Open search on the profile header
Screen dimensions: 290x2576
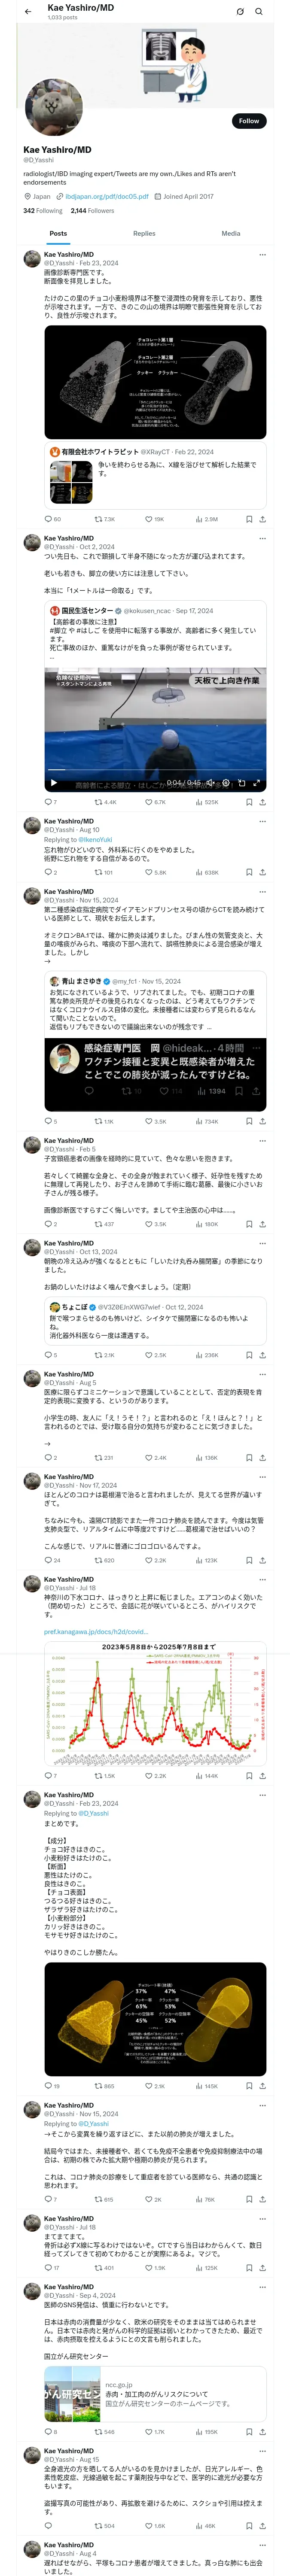(x=259, y=12)
